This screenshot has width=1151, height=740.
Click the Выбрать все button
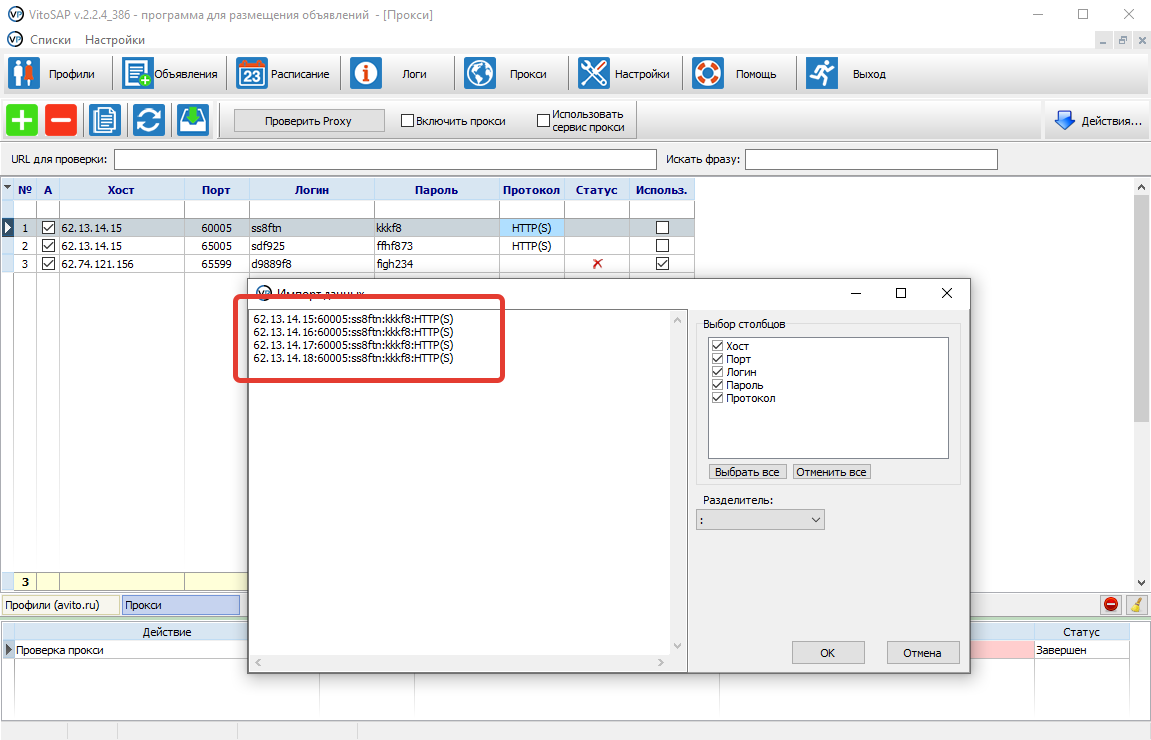747,472
